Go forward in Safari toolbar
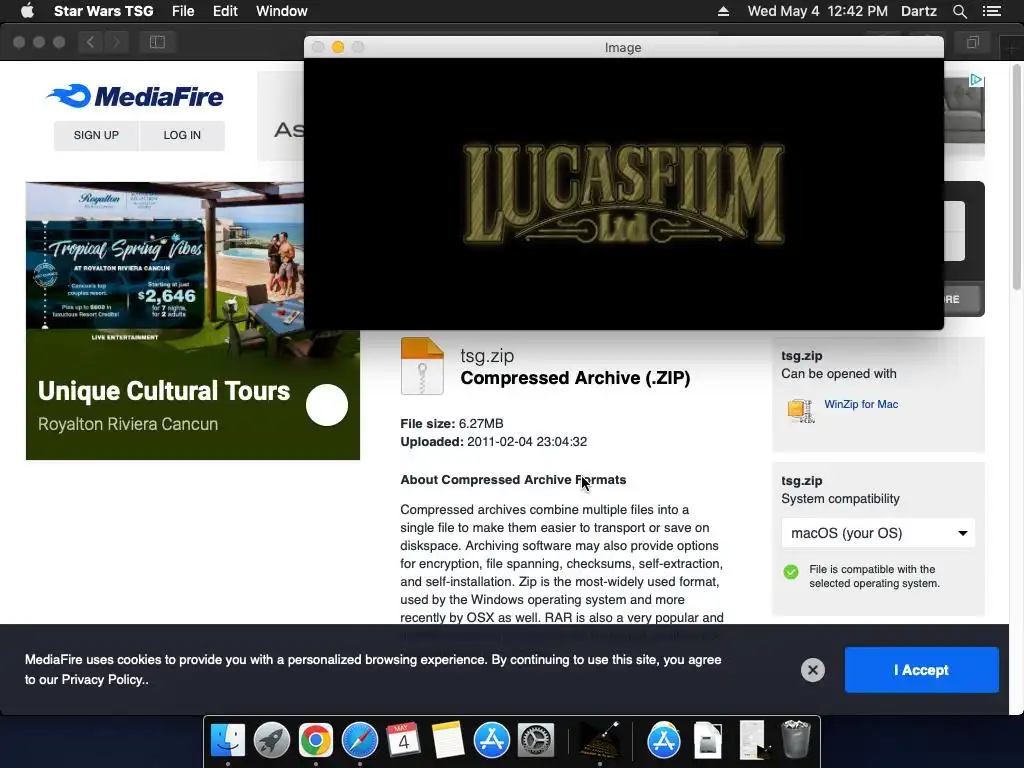Viewport: 1024px width, 768px height. [116, 42]
